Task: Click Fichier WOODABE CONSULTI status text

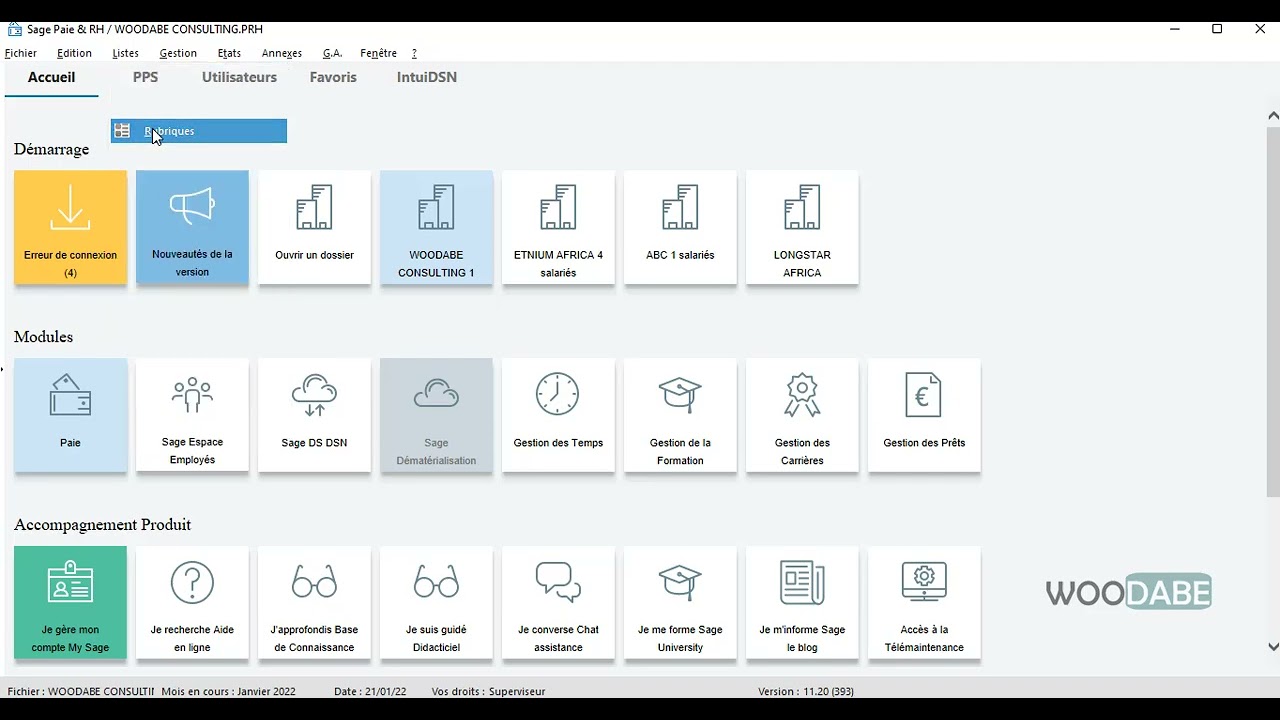Action: point(80,691)
